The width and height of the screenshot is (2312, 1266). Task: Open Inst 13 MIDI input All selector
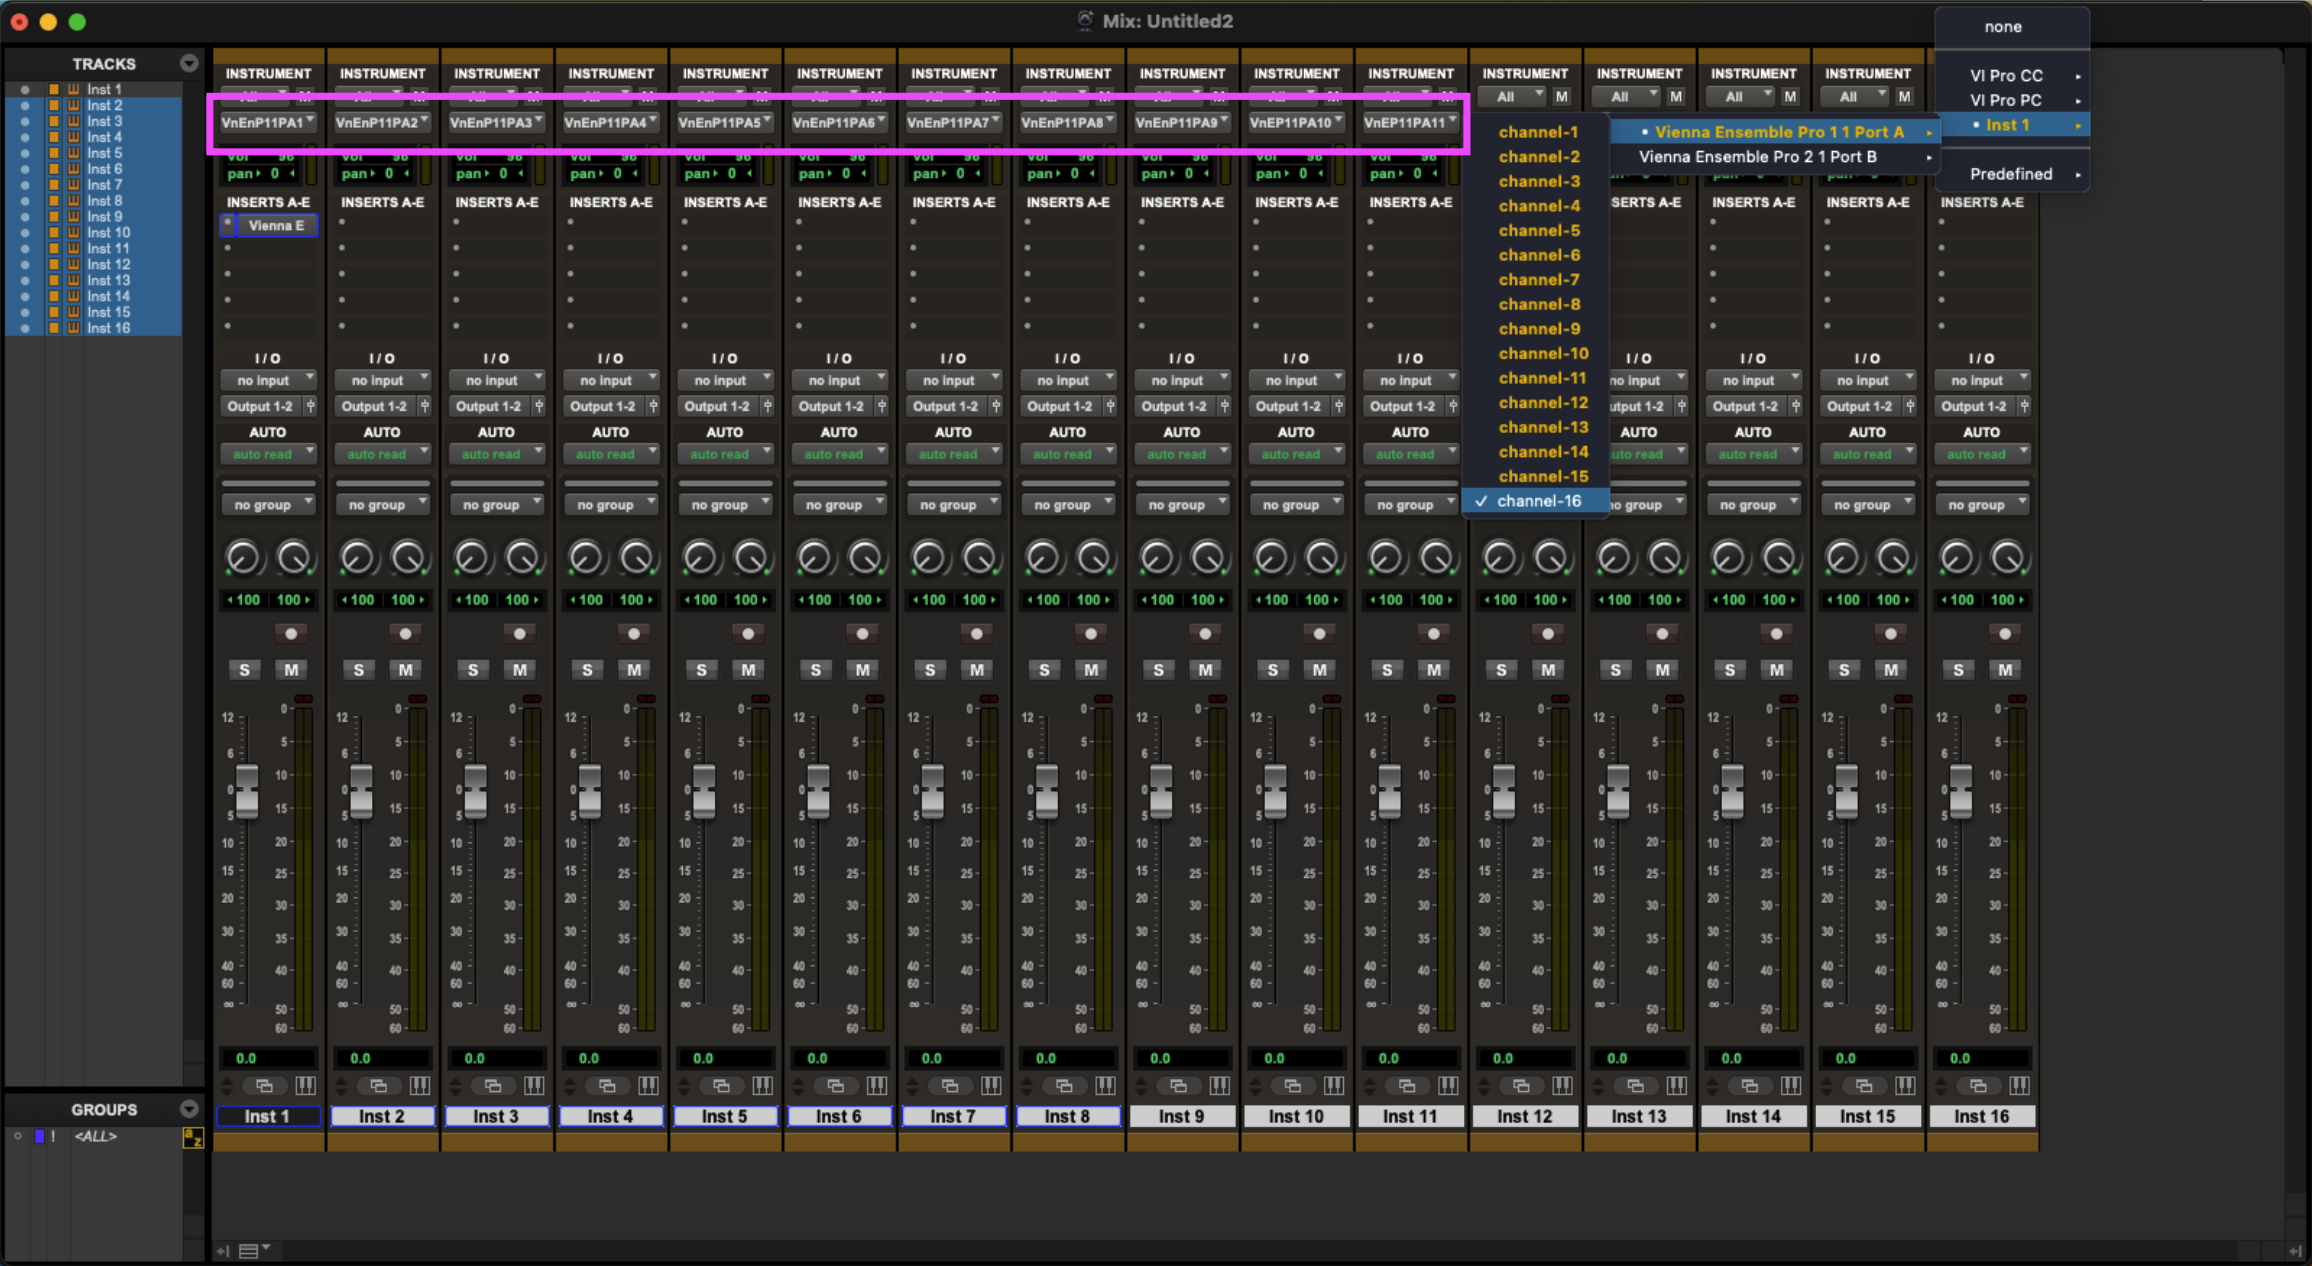(1627, 97)
